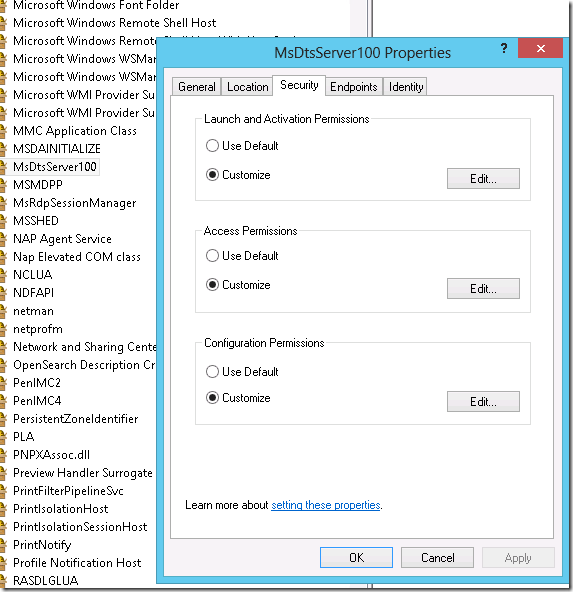This screenshot has width=573, height=592.
Task: Click the greyed Apply button
Action: tap(518, 558)
